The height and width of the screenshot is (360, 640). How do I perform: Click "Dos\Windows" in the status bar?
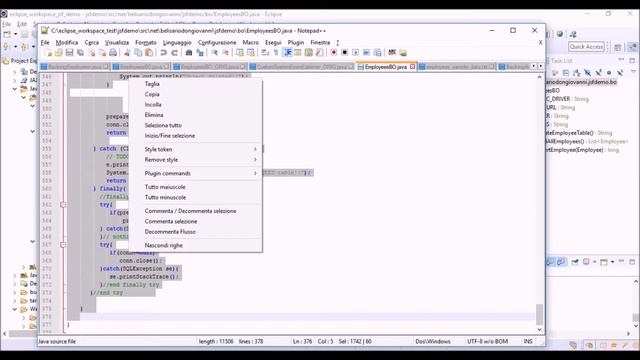pyautogui.click(x=433, y=341)
